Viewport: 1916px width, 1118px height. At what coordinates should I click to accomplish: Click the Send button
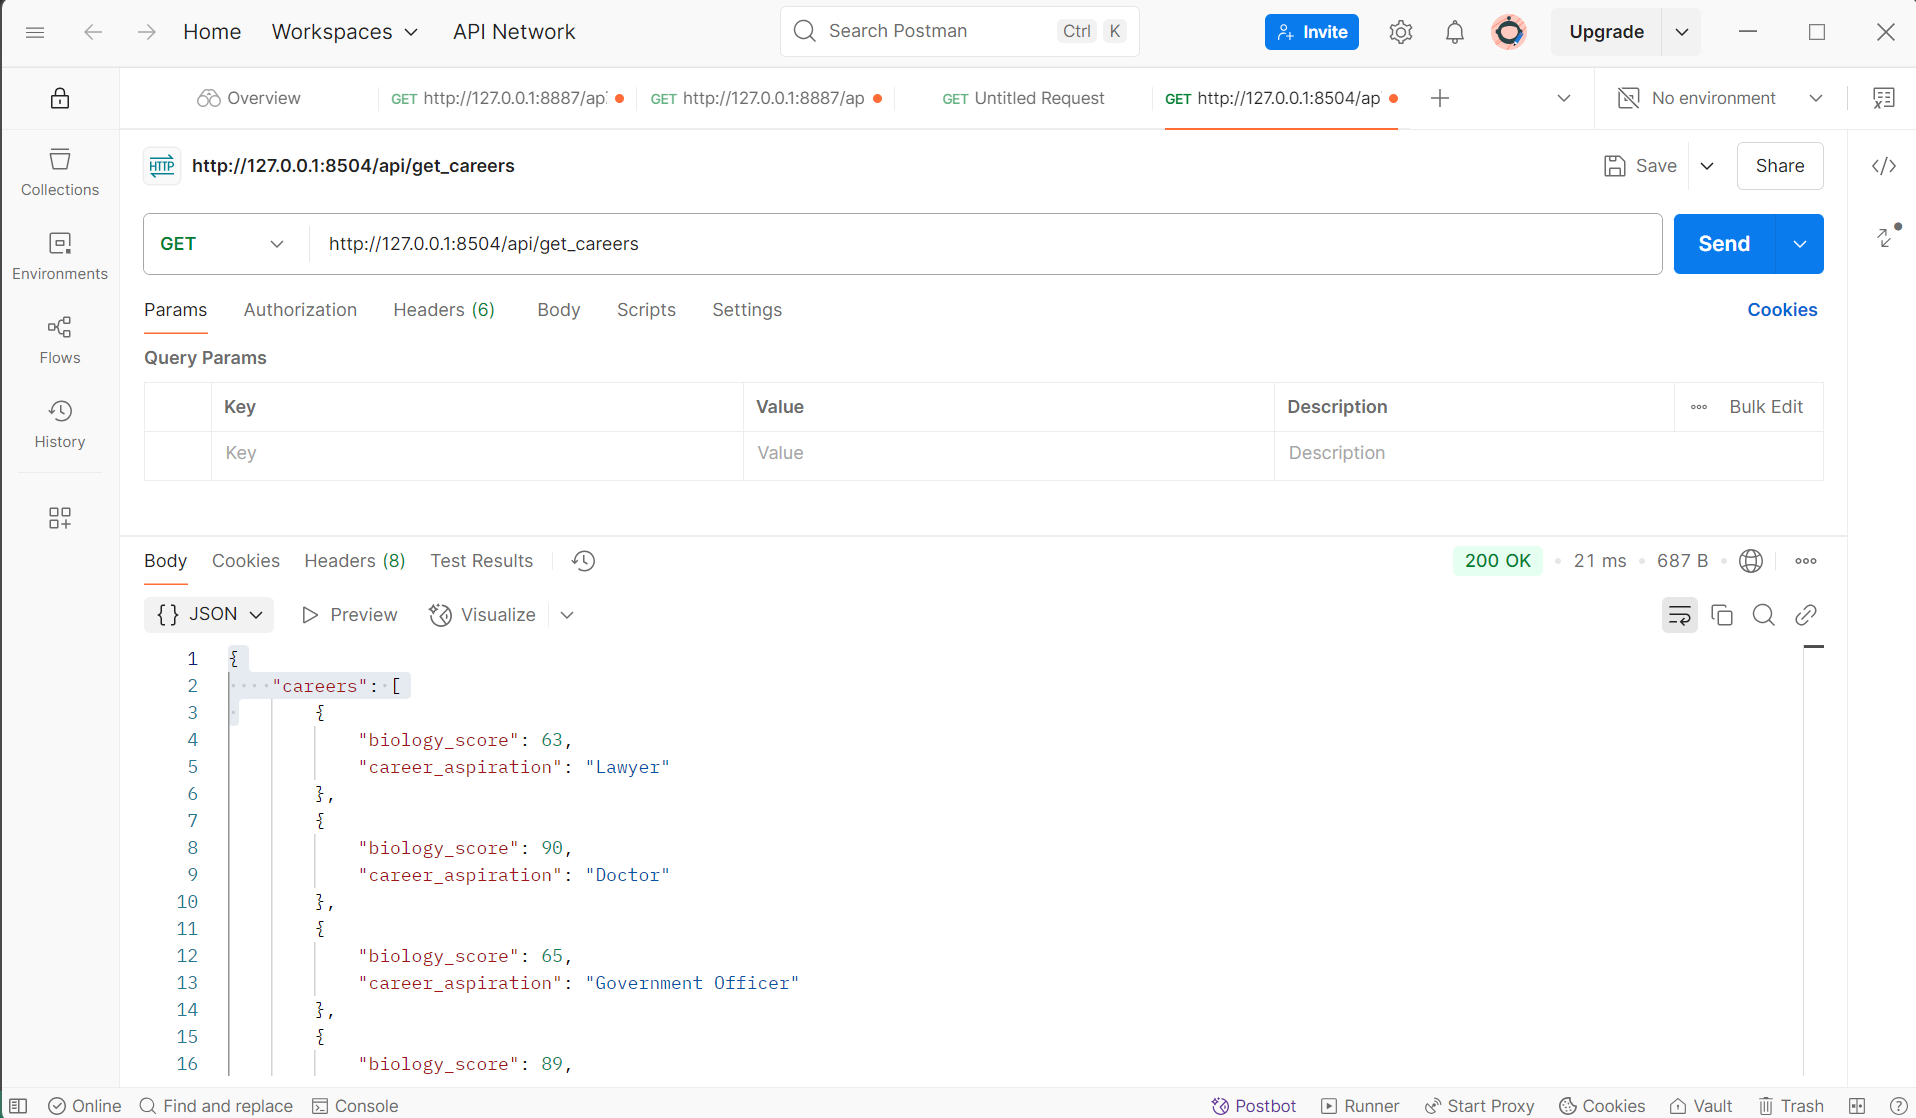[1723, 244]
